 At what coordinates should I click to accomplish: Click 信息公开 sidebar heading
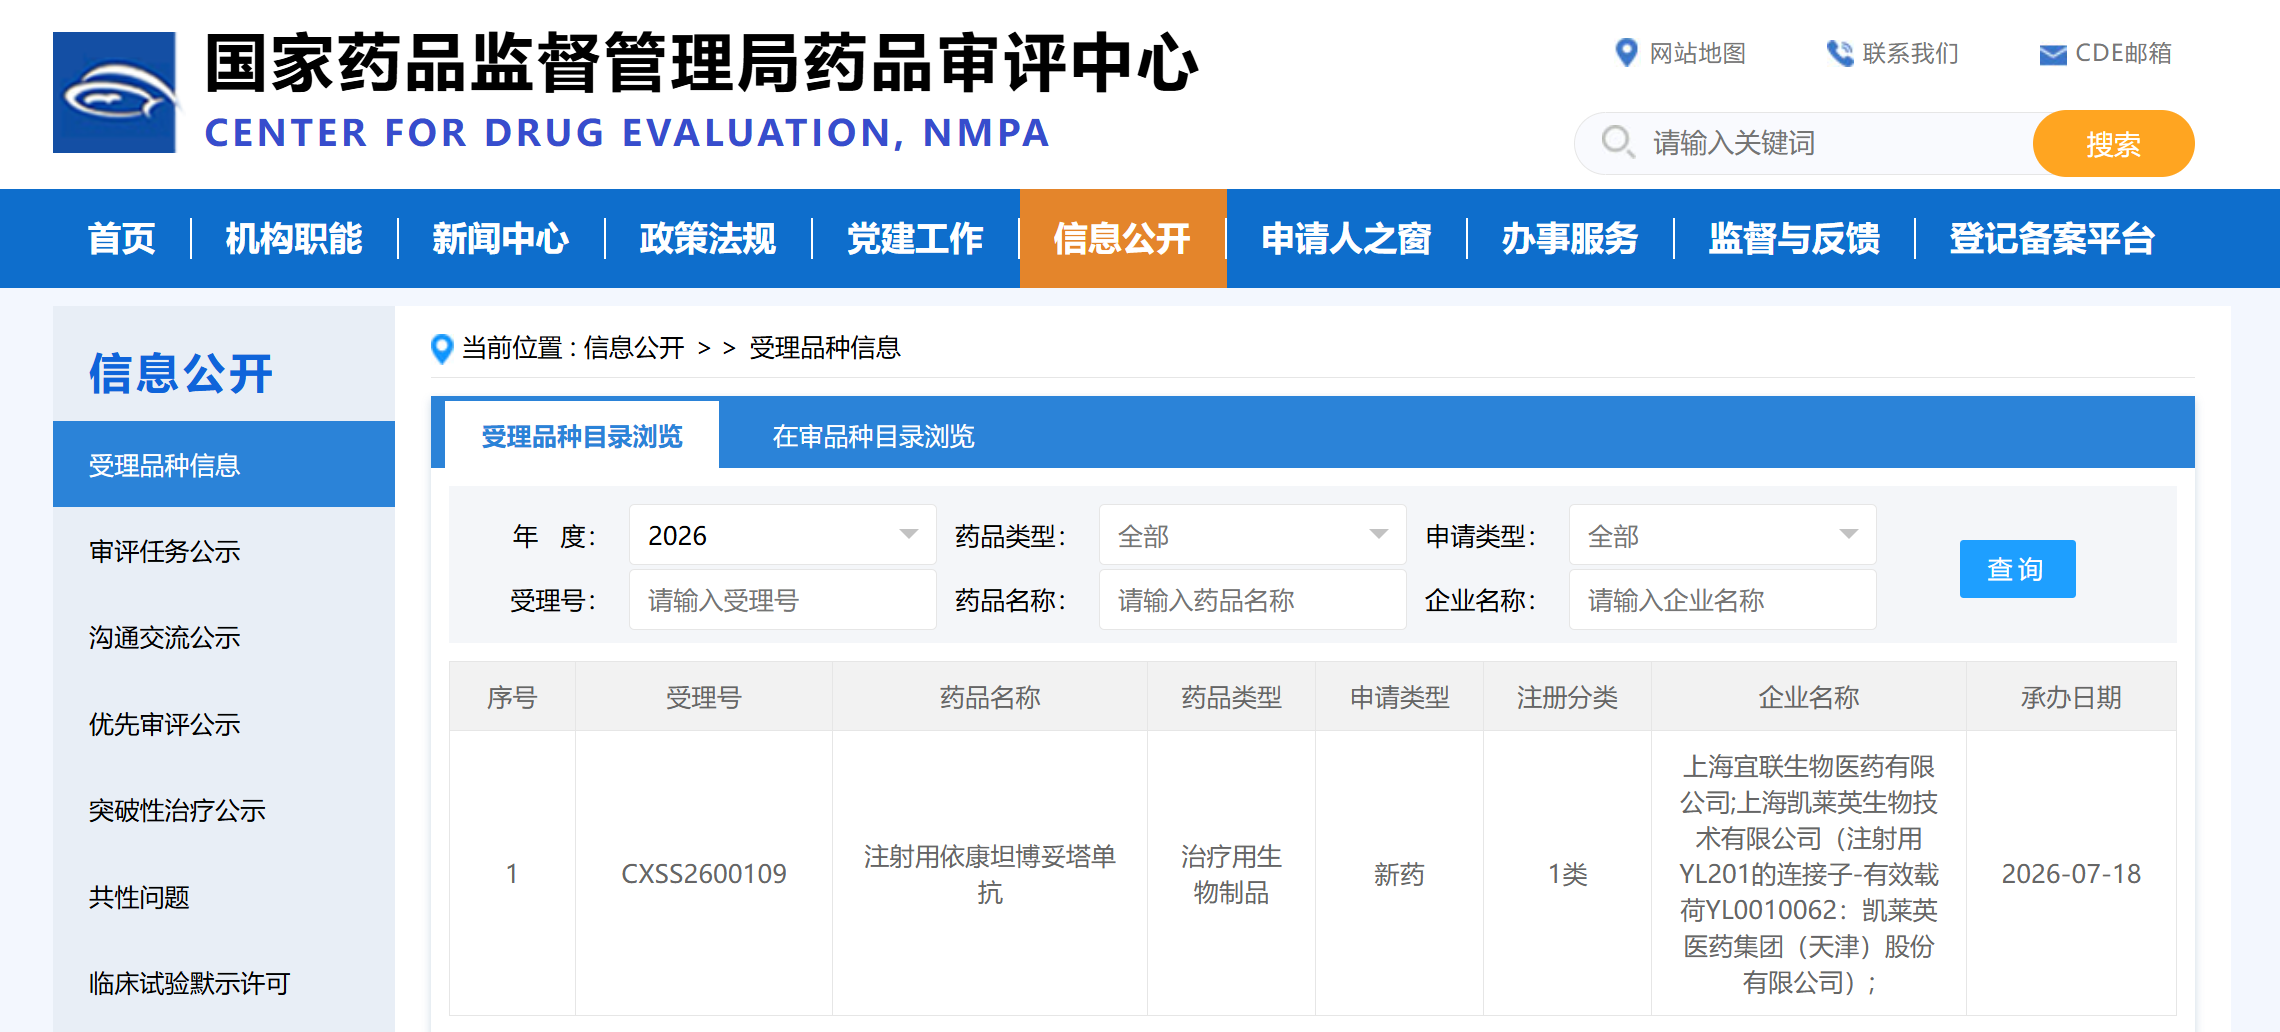[181, 373]
